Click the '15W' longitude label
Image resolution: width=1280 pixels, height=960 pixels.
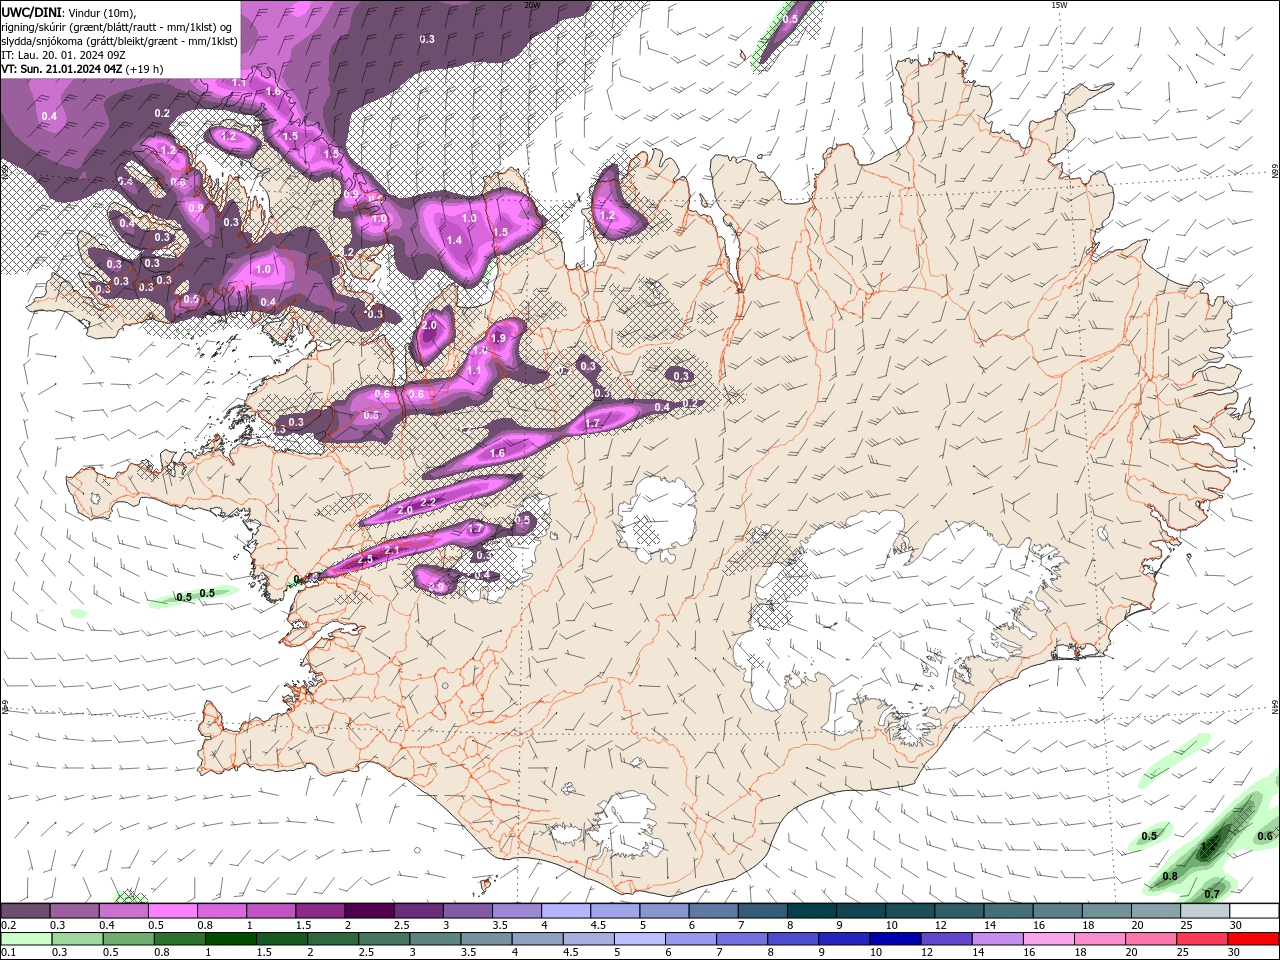point(1059,5)
